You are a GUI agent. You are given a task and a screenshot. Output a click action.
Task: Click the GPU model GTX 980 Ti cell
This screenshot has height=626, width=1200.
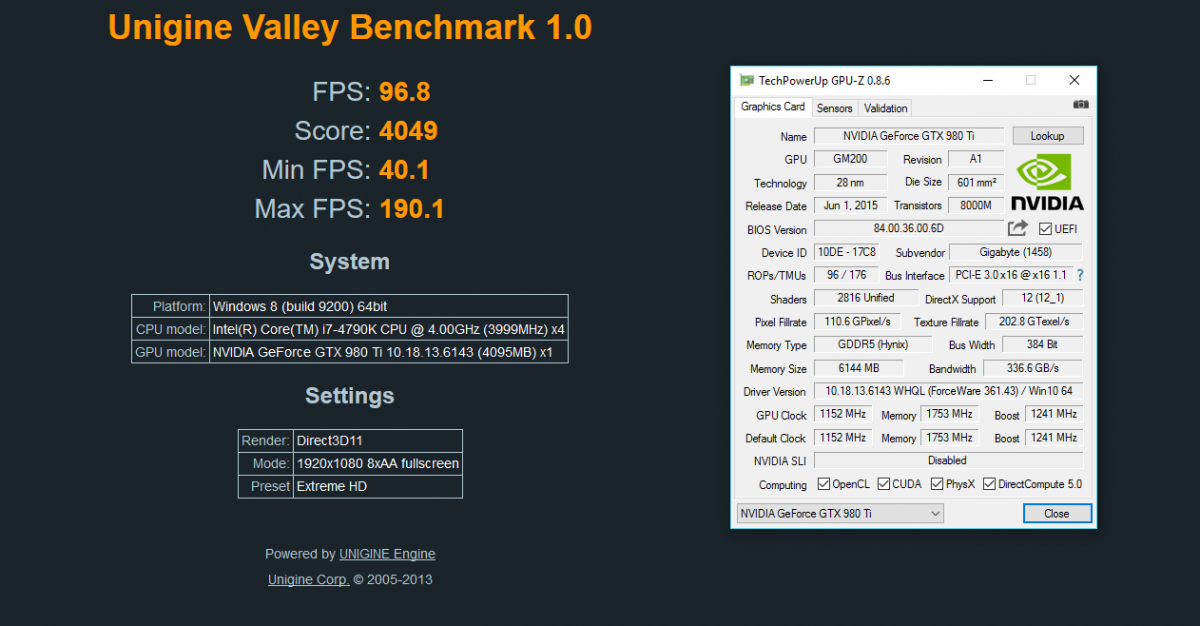tap(388, 352)
